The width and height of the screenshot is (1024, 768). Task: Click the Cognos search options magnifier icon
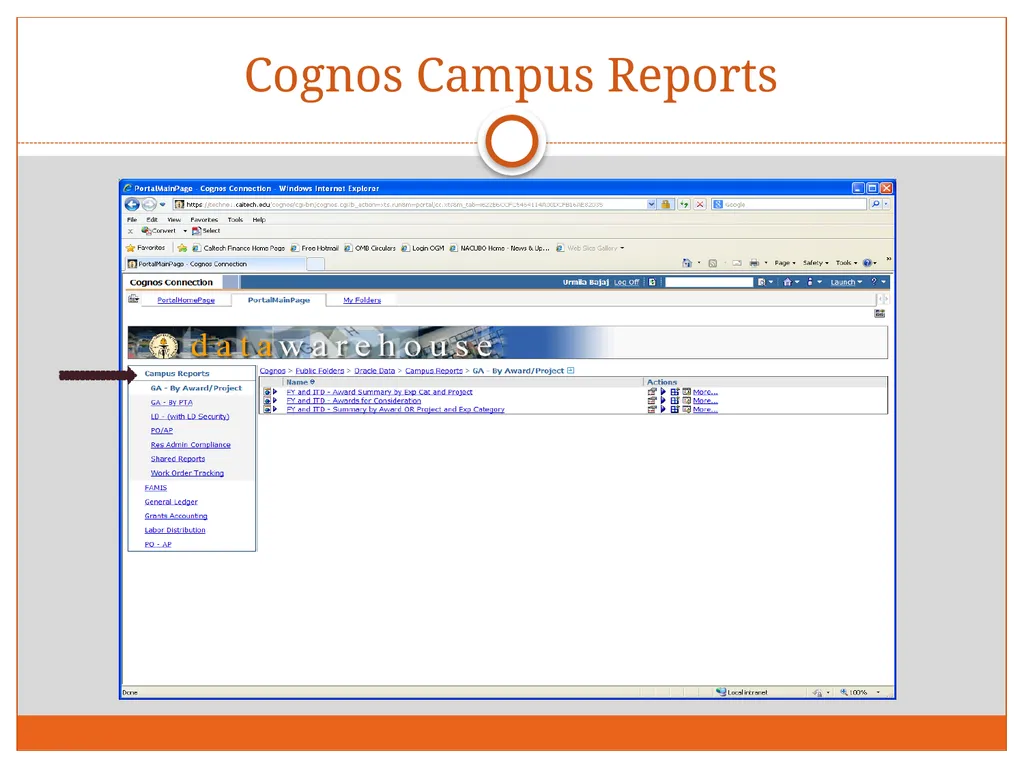click(x=761, y=282)
